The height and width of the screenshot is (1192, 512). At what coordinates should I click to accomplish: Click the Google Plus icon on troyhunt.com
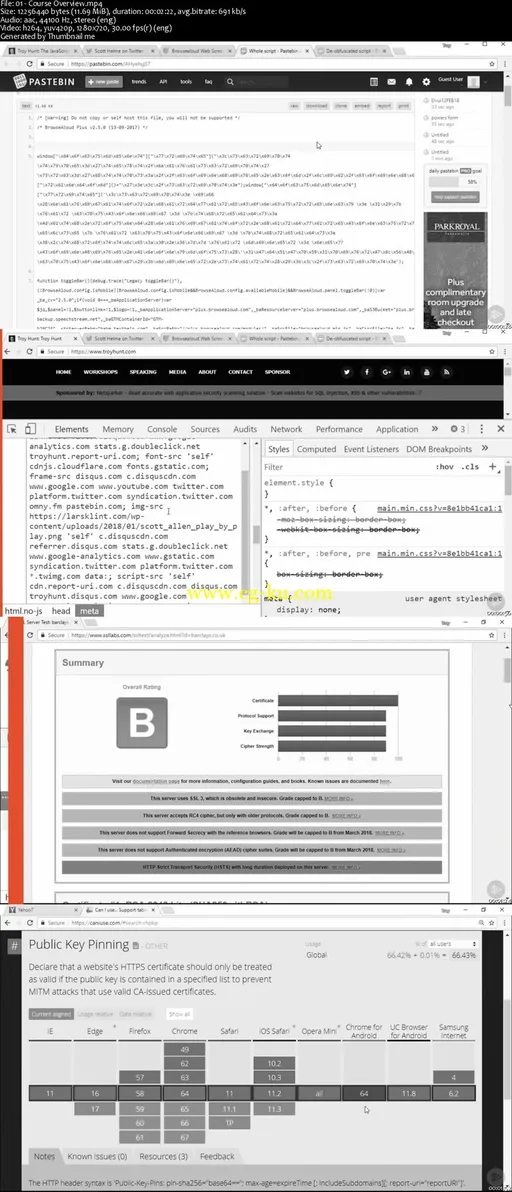point(387,372)
